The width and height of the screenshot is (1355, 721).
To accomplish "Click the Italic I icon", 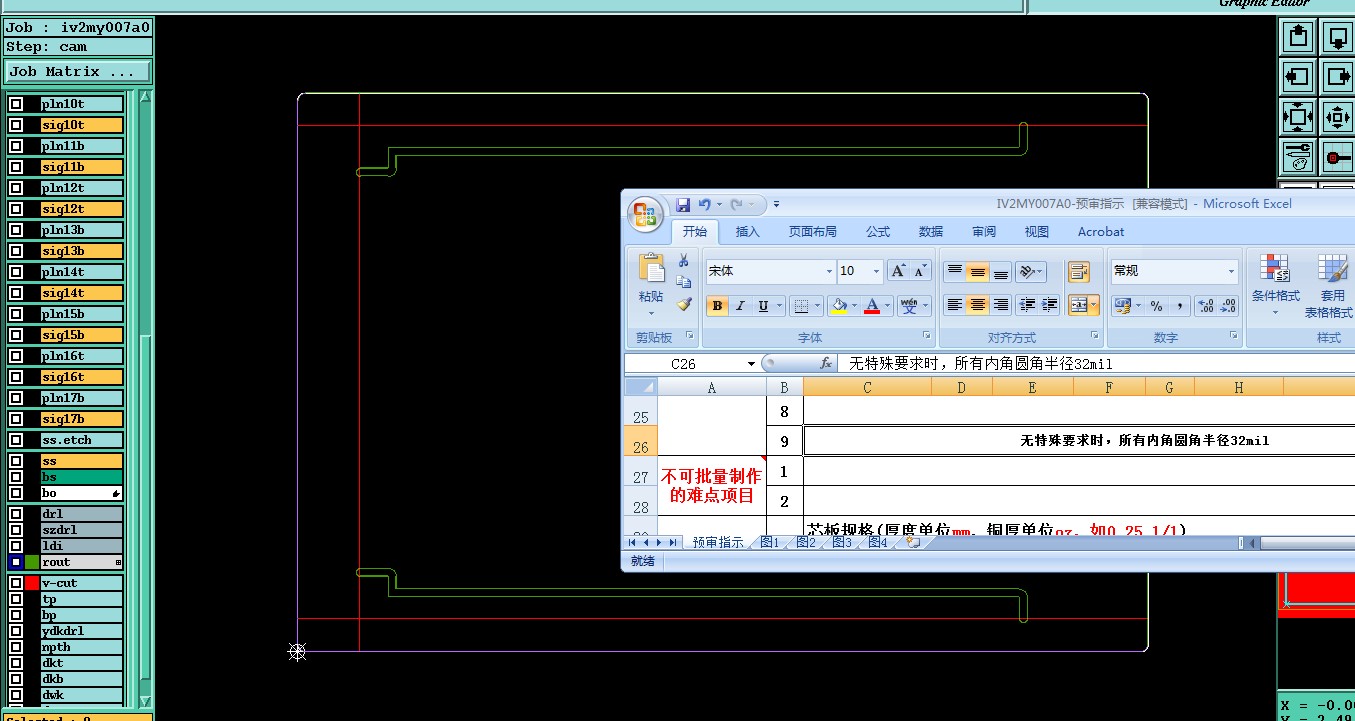I will (741, 306).
